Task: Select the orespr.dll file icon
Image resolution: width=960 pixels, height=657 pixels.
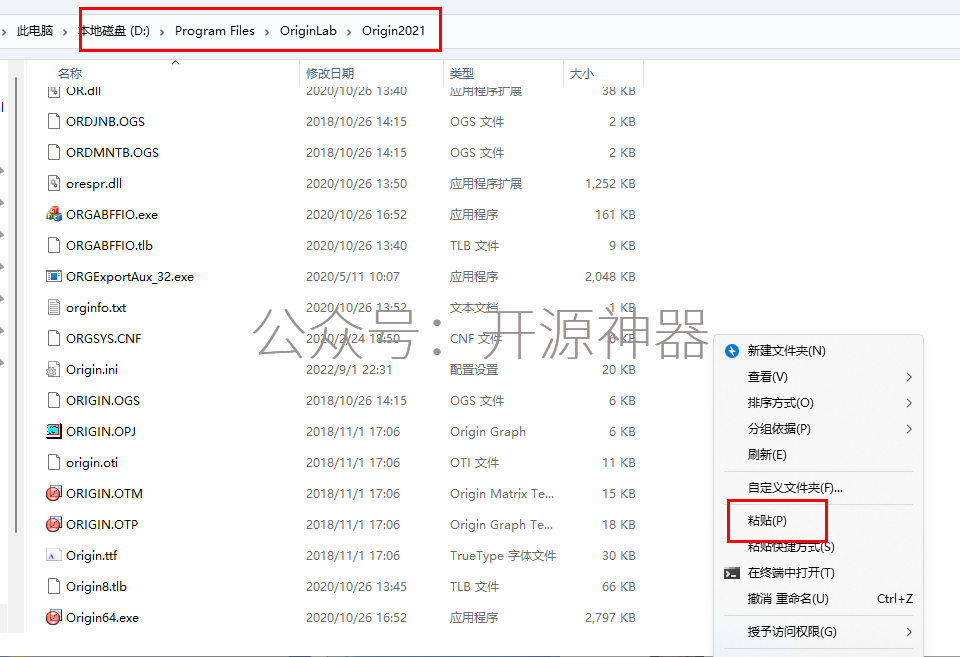Action: 54,183
